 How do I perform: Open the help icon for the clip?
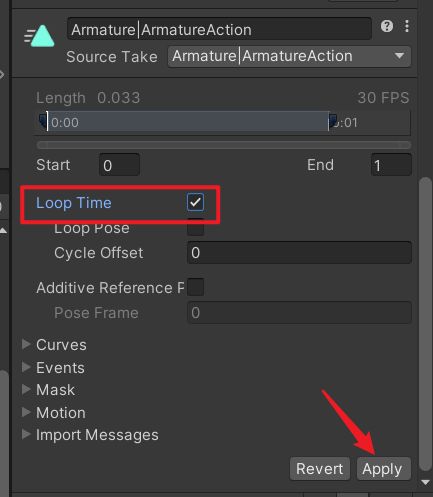pyautogui.click(x=387, y=26)
